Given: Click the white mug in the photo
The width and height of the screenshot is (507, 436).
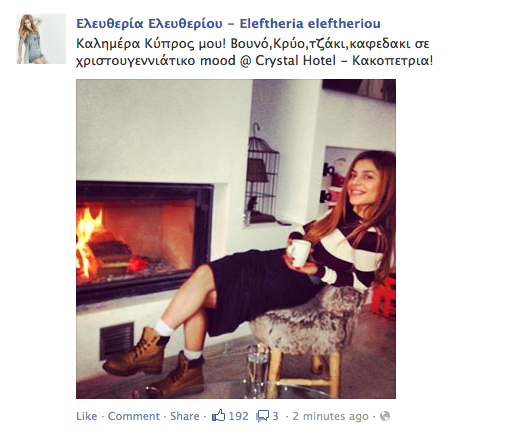Looking at the screenshot, I should pos(299,252).
